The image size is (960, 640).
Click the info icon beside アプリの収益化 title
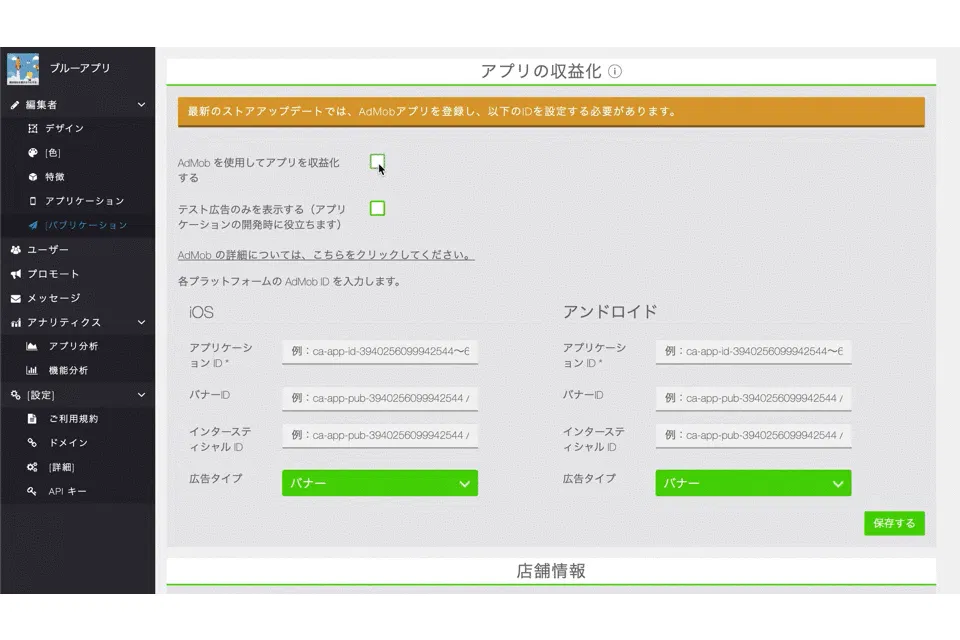point(615,71)
